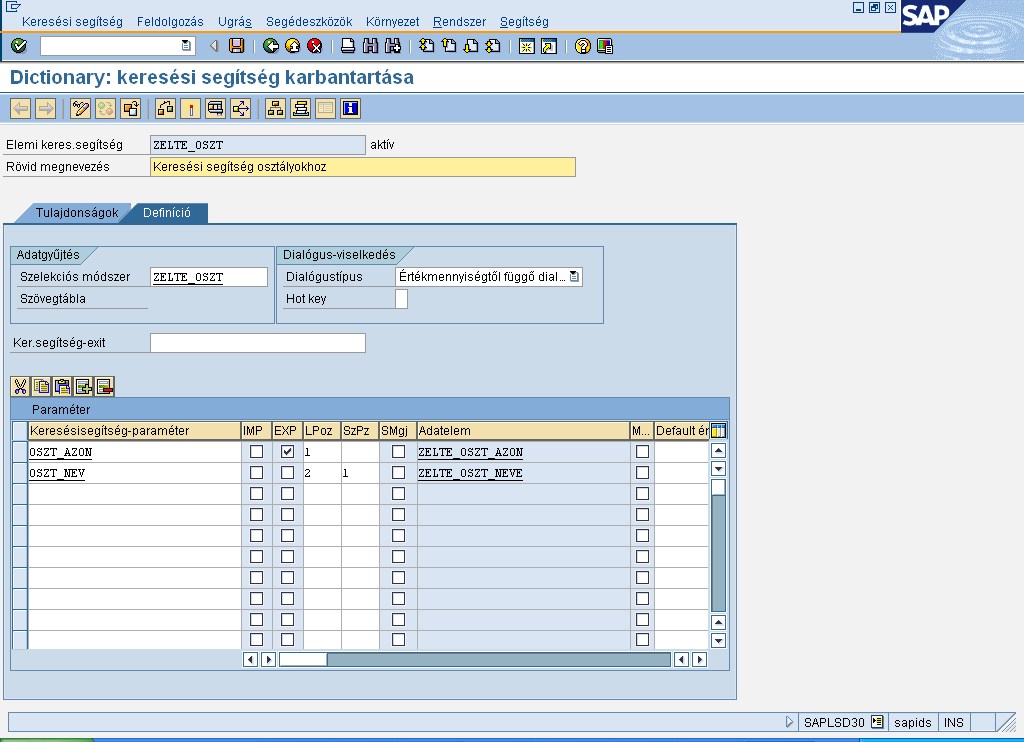
Task: Toggle M... checkbox for OSZT_NEV row
Action: click(x=643, y=472)
